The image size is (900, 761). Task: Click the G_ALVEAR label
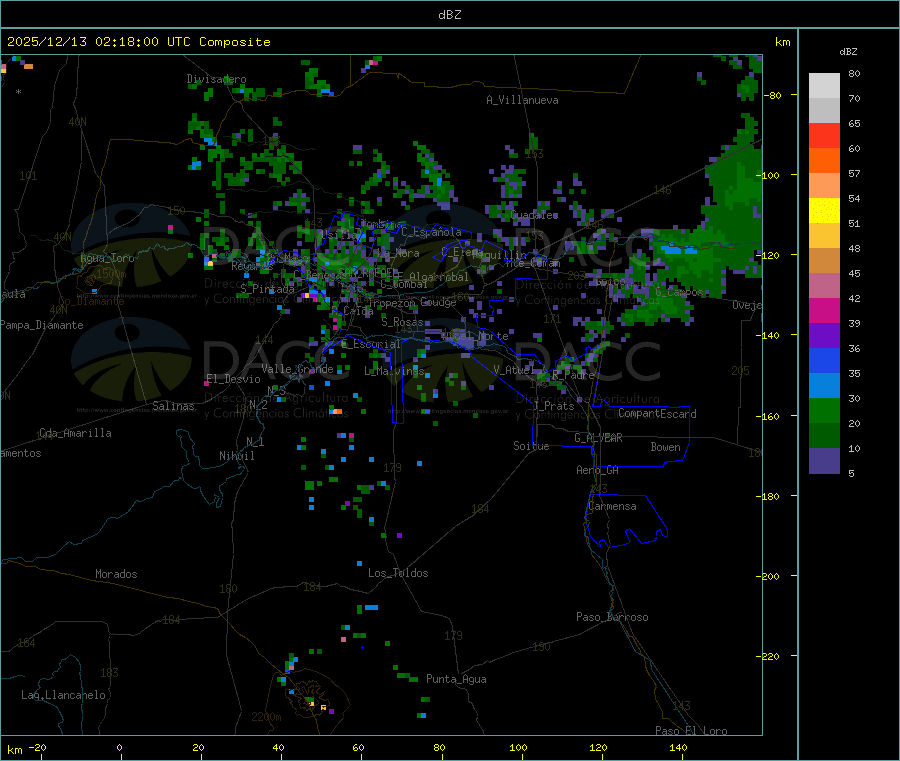pos(598,438)
